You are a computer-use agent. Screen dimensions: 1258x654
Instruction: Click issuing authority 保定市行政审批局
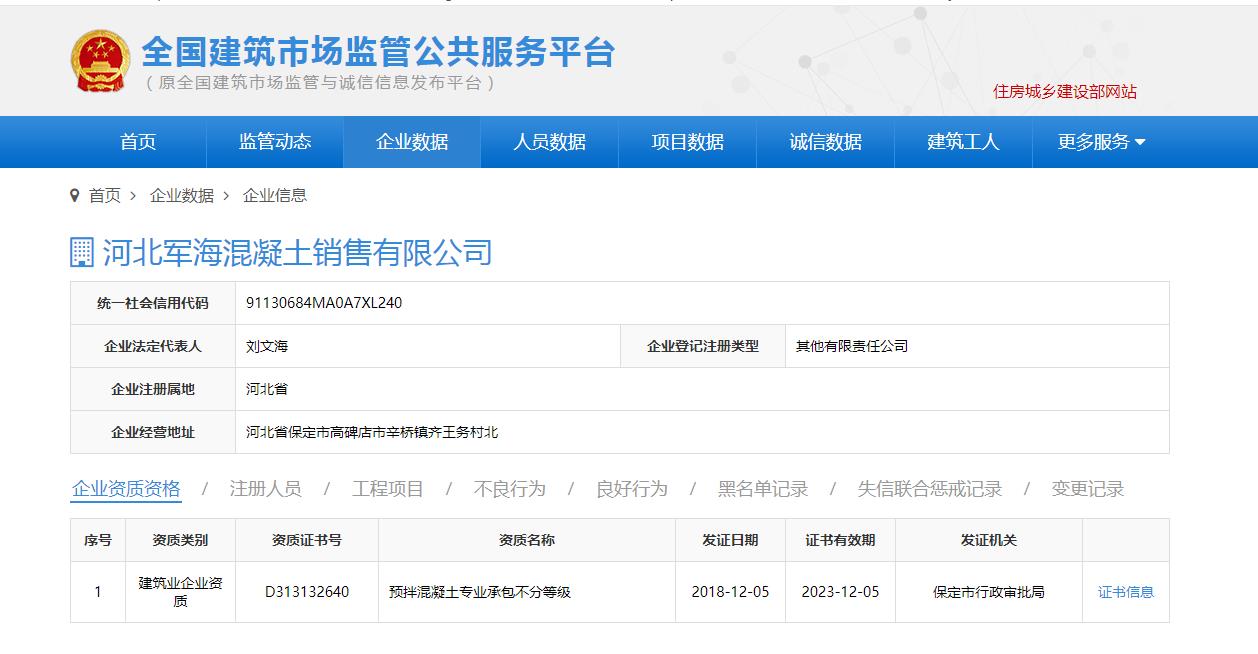tap(989, 592)
